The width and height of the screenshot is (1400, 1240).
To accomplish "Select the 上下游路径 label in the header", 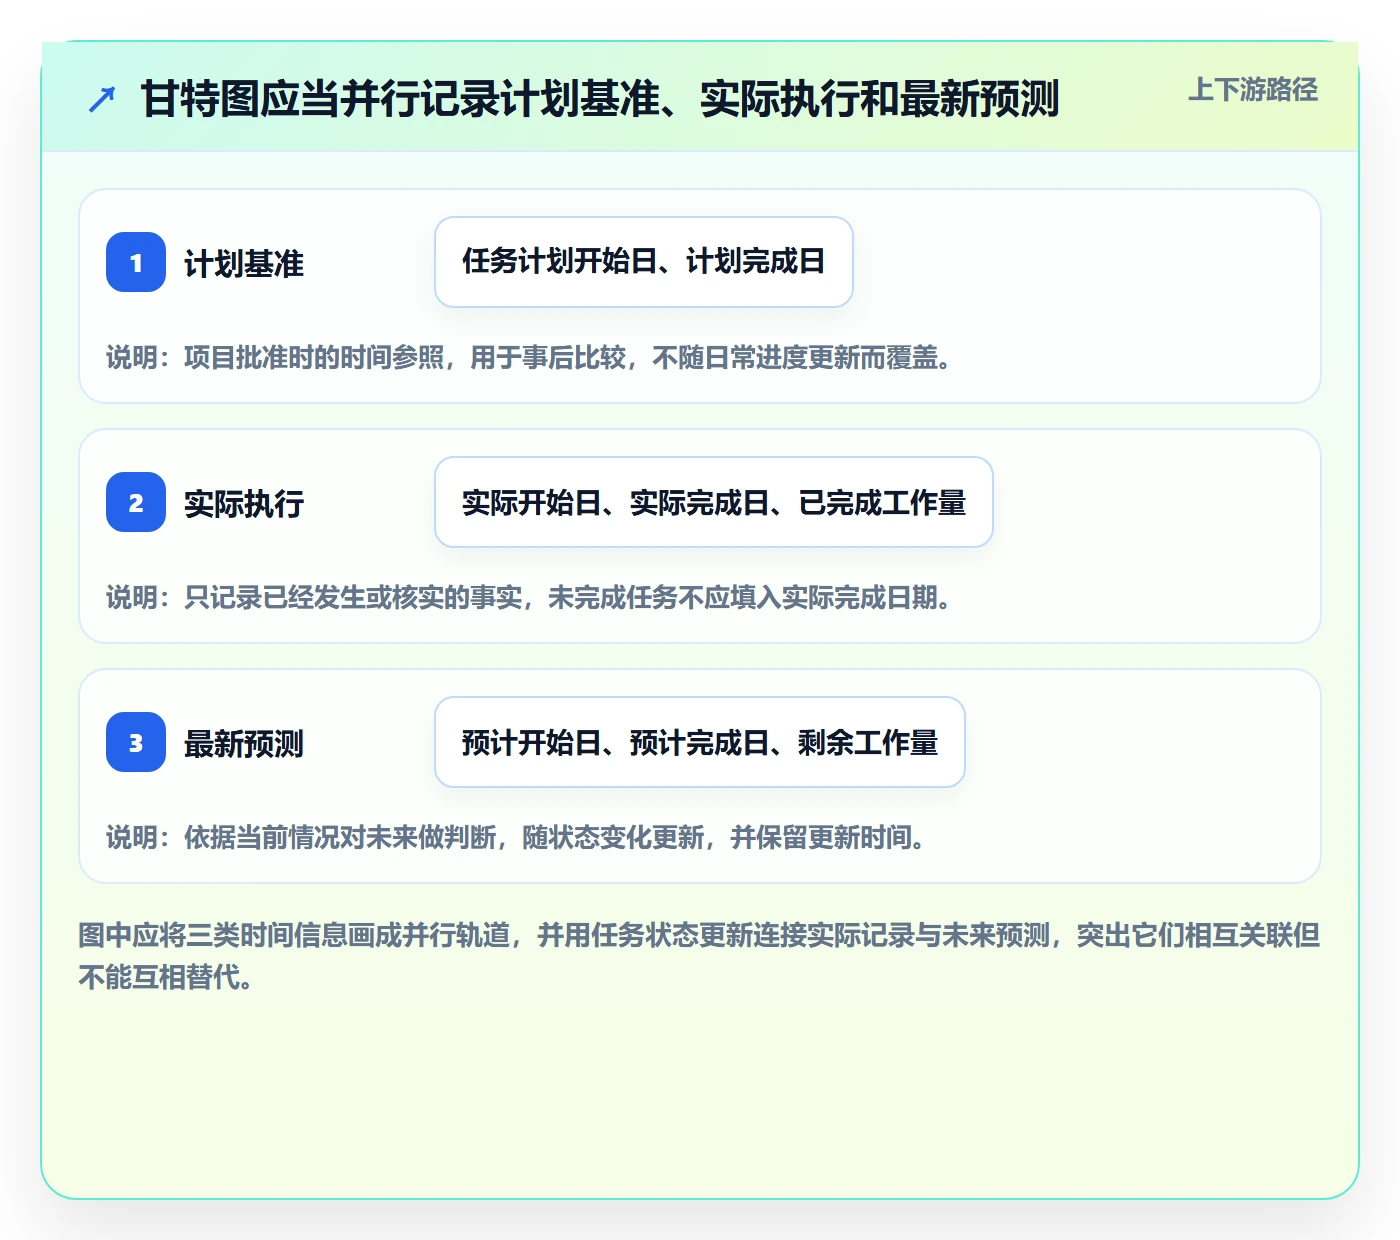I will (1253, 90).
